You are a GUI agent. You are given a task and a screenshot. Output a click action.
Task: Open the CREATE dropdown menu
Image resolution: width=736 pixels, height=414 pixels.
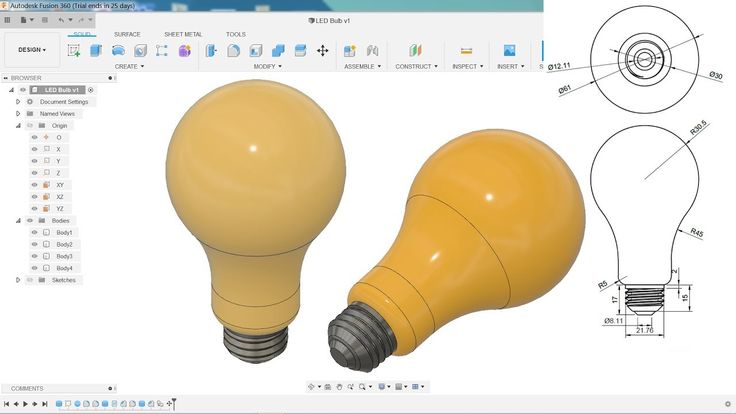click(x=130, y=67)
